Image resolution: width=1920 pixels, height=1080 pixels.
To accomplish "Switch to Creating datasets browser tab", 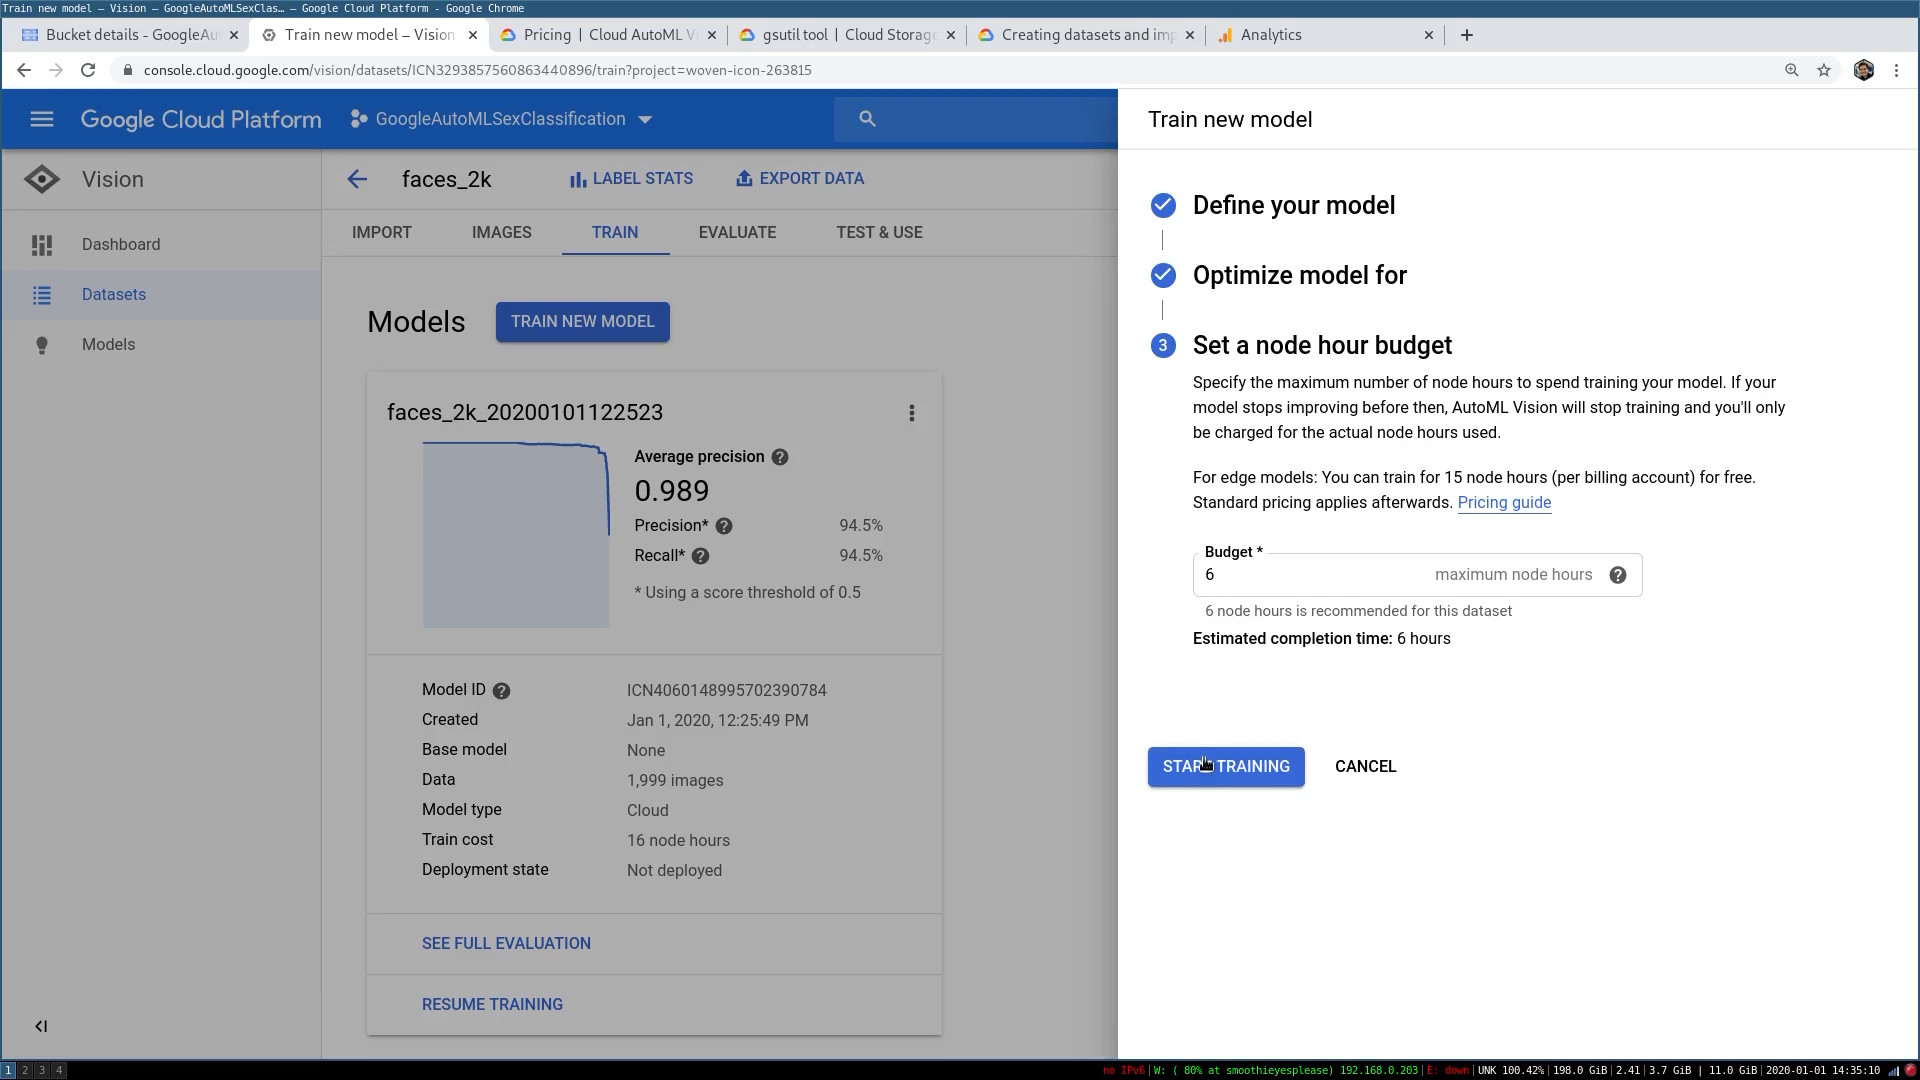I will [x=1087, y=35].
